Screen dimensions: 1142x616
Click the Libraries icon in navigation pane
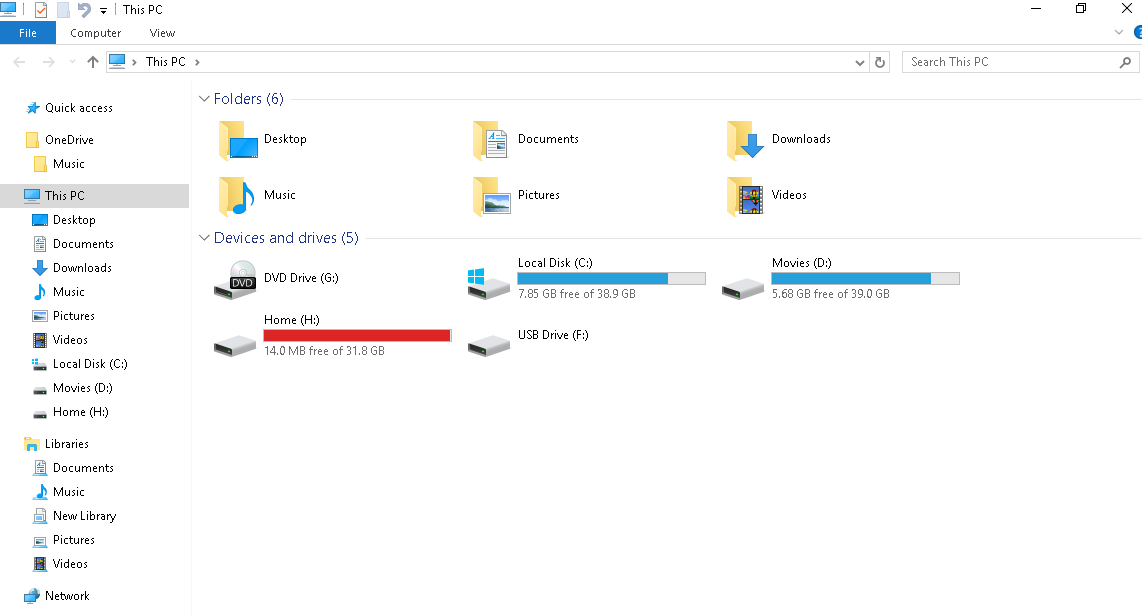tap(32, 443)
